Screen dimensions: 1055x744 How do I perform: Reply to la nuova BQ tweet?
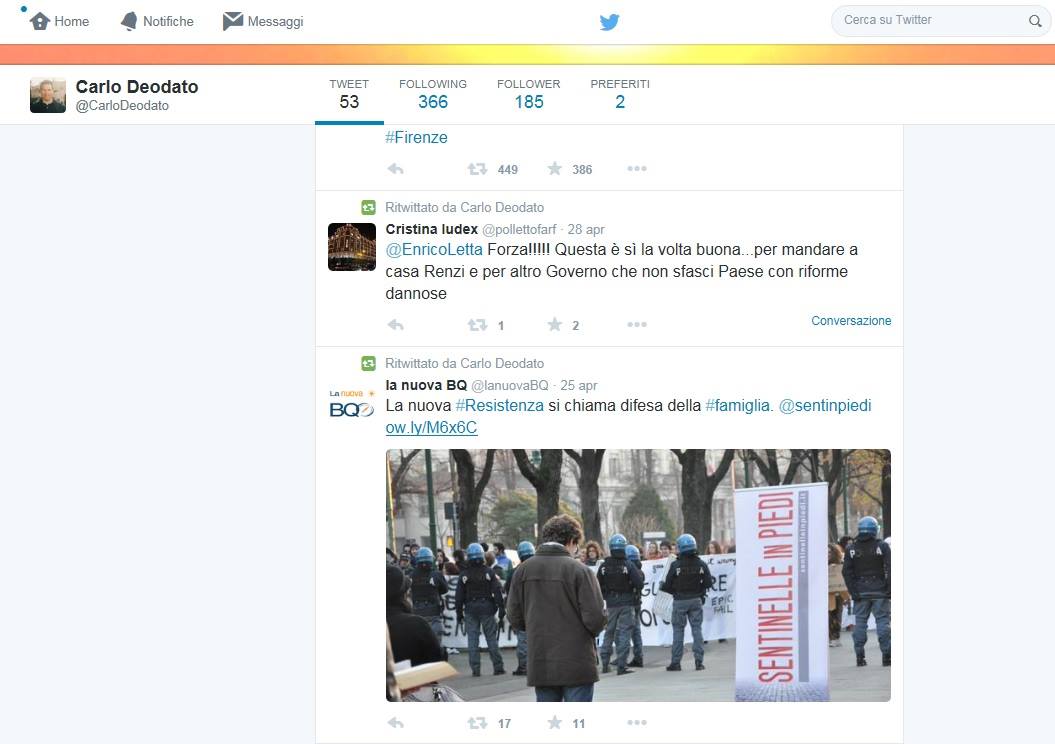point(395,723)
